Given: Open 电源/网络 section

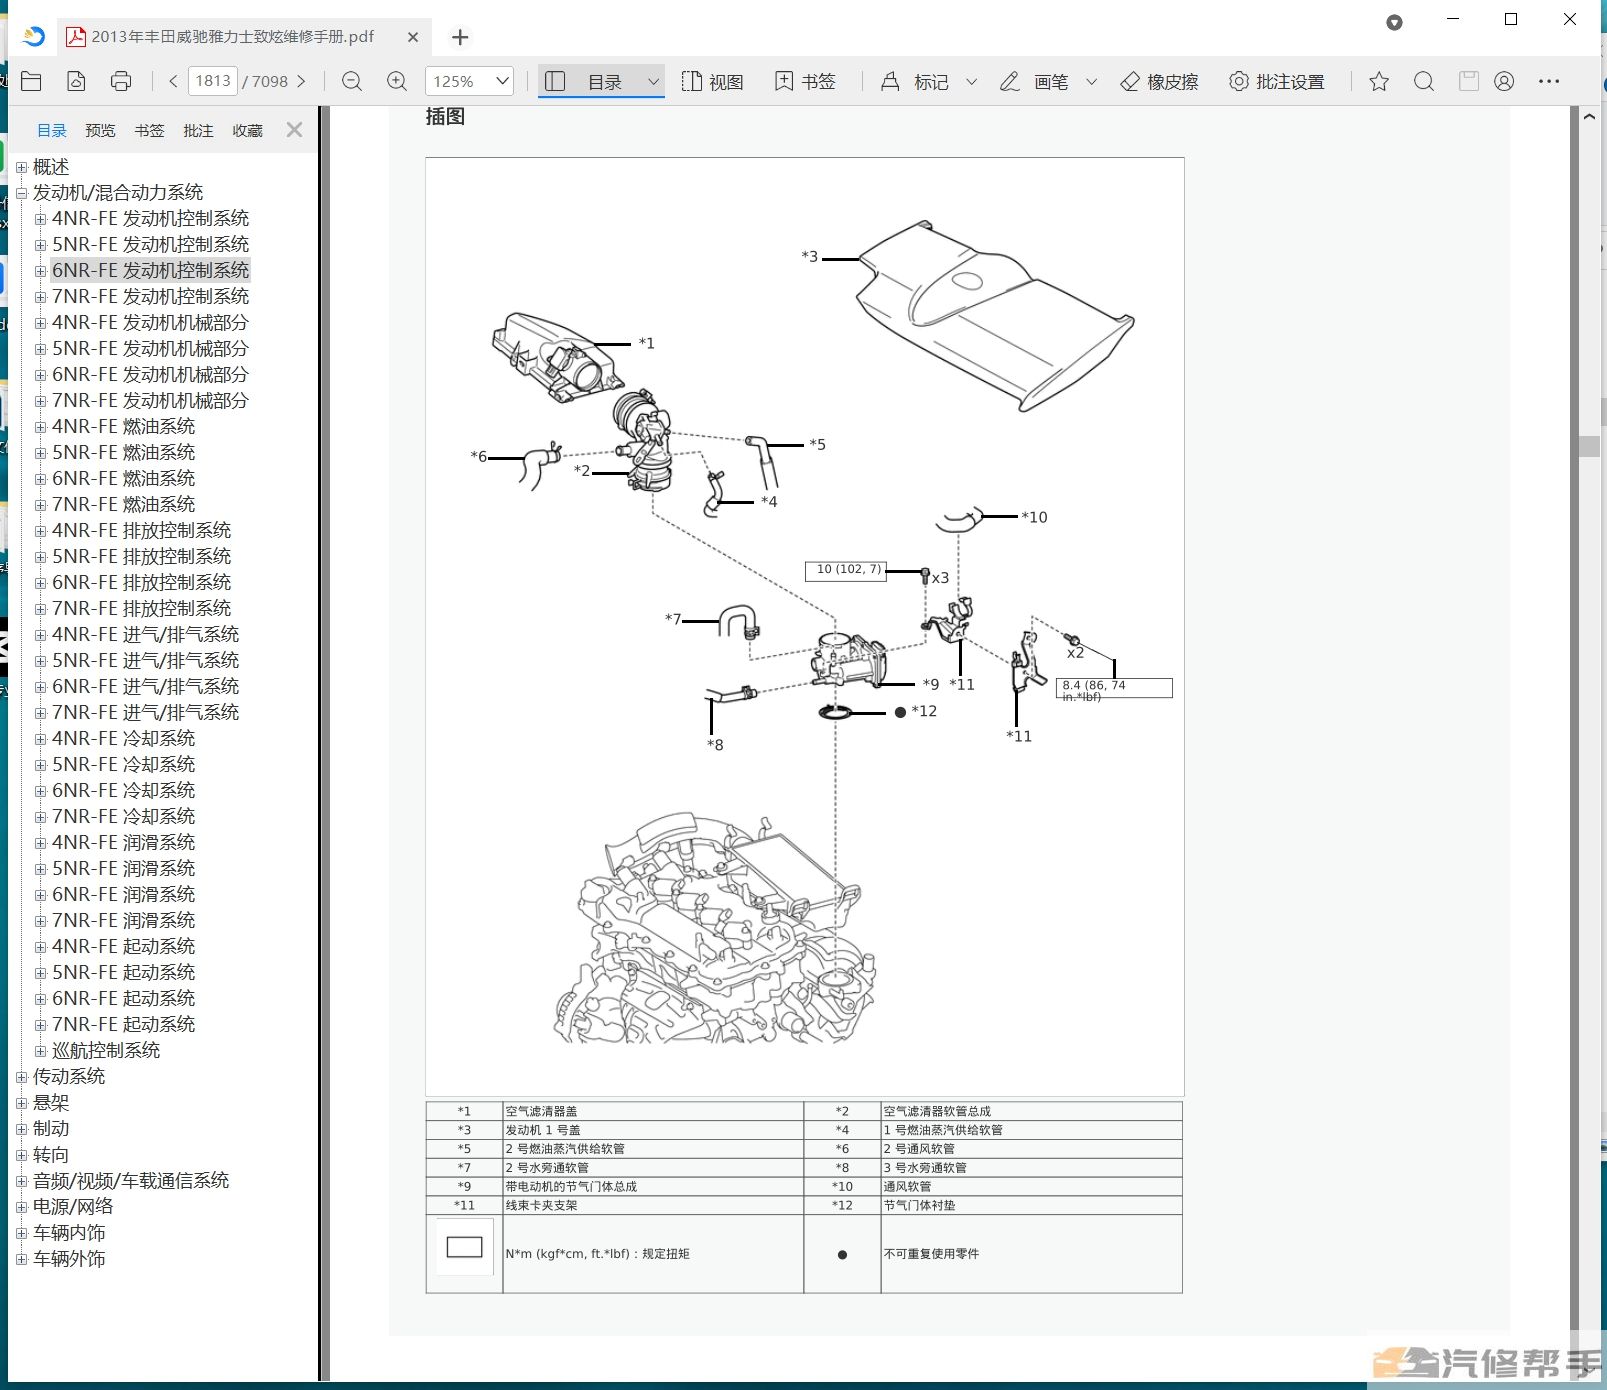Looking at the screenshot, I should tap(73, 1206).
